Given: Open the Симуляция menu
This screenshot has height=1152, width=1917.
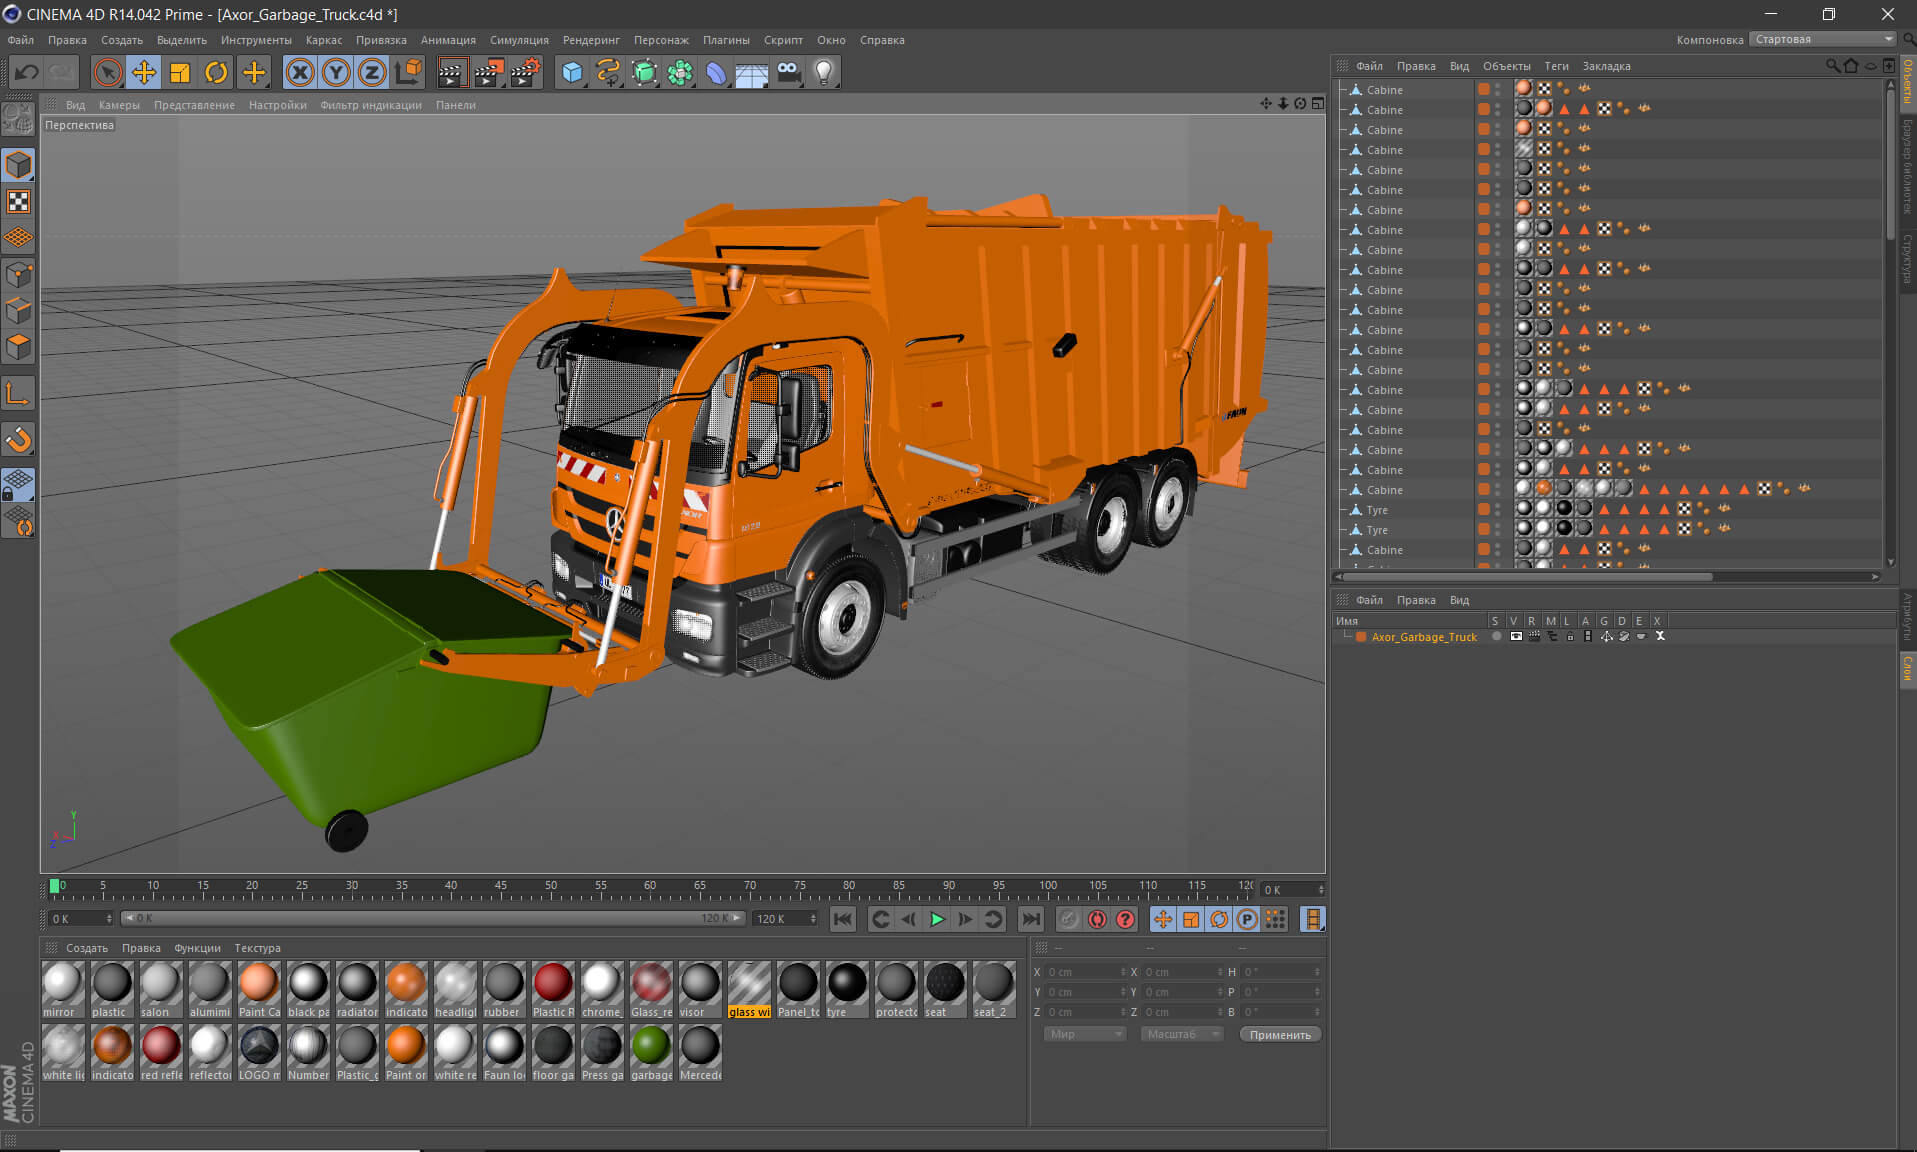Looking at the screenshot, I should click(x=519, y=40).
